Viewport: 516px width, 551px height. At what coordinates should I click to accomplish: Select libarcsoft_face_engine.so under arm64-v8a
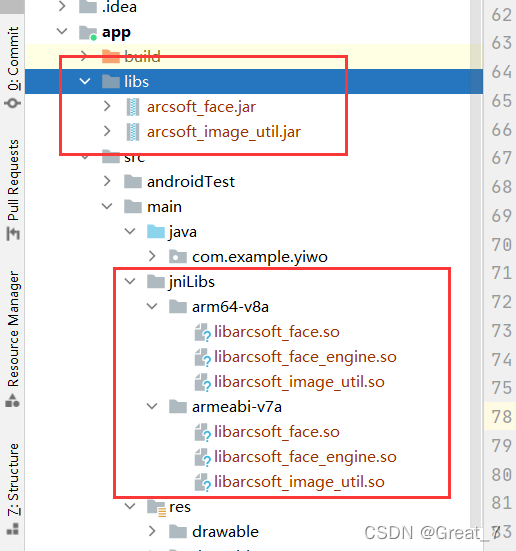coord(305,357)
